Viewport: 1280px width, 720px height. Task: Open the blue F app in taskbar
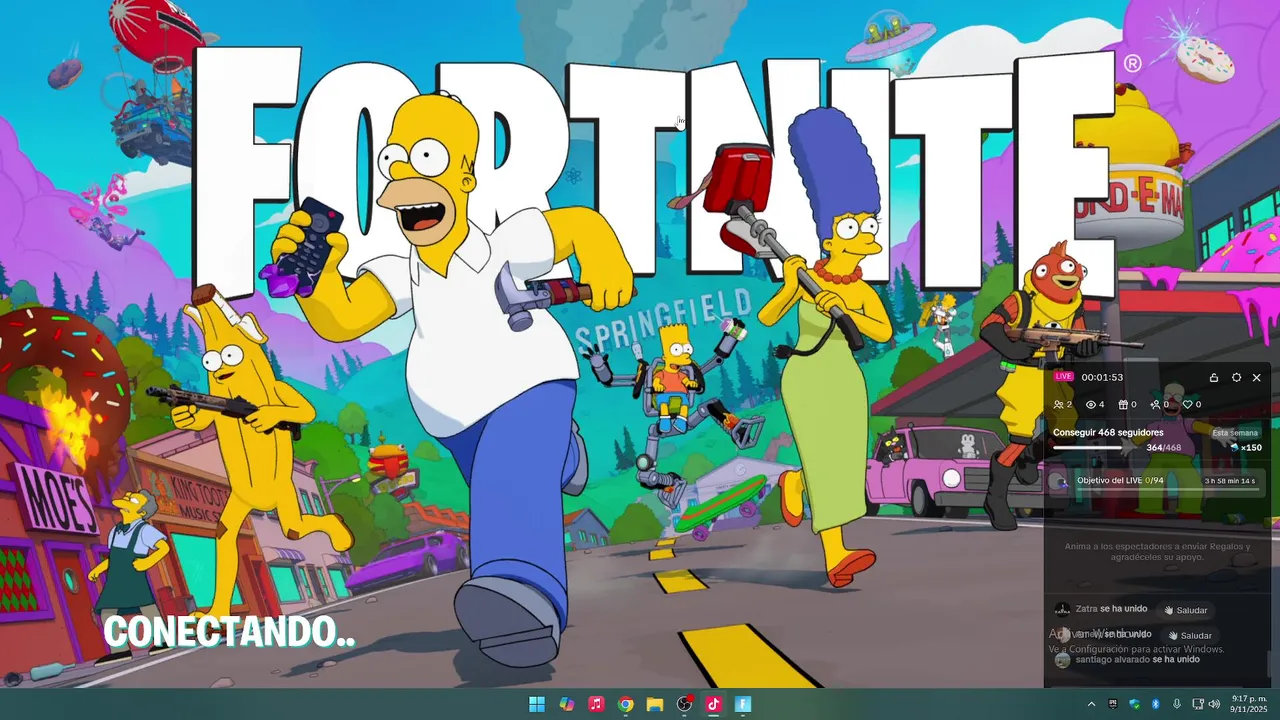pos(743,704)
